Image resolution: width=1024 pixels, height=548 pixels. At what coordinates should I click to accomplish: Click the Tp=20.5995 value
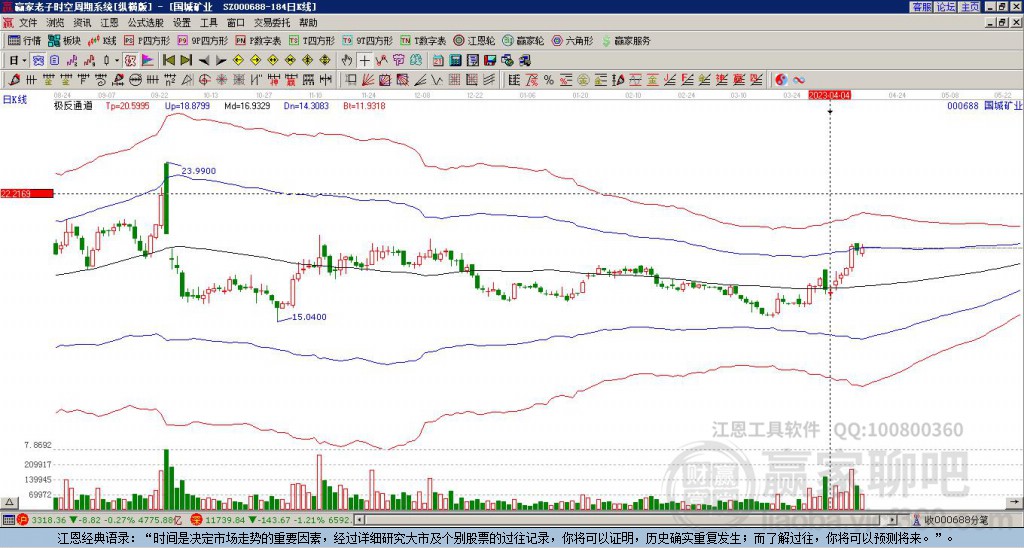pyautogui.click(x=129, y=105)
